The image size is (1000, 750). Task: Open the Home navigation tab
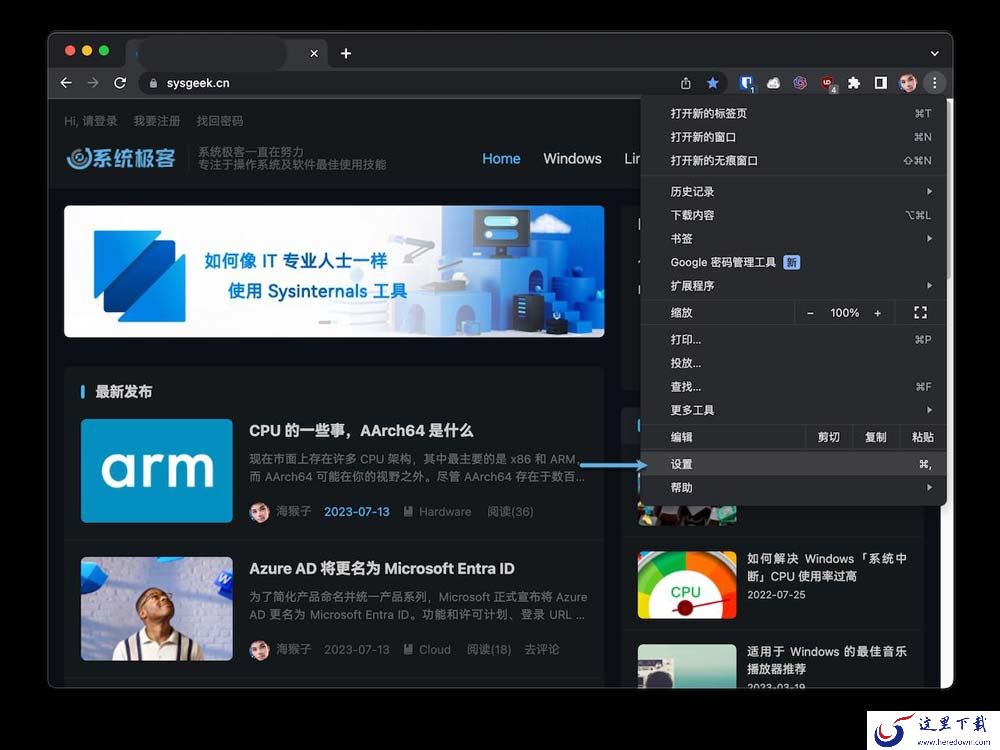[501, 159]
